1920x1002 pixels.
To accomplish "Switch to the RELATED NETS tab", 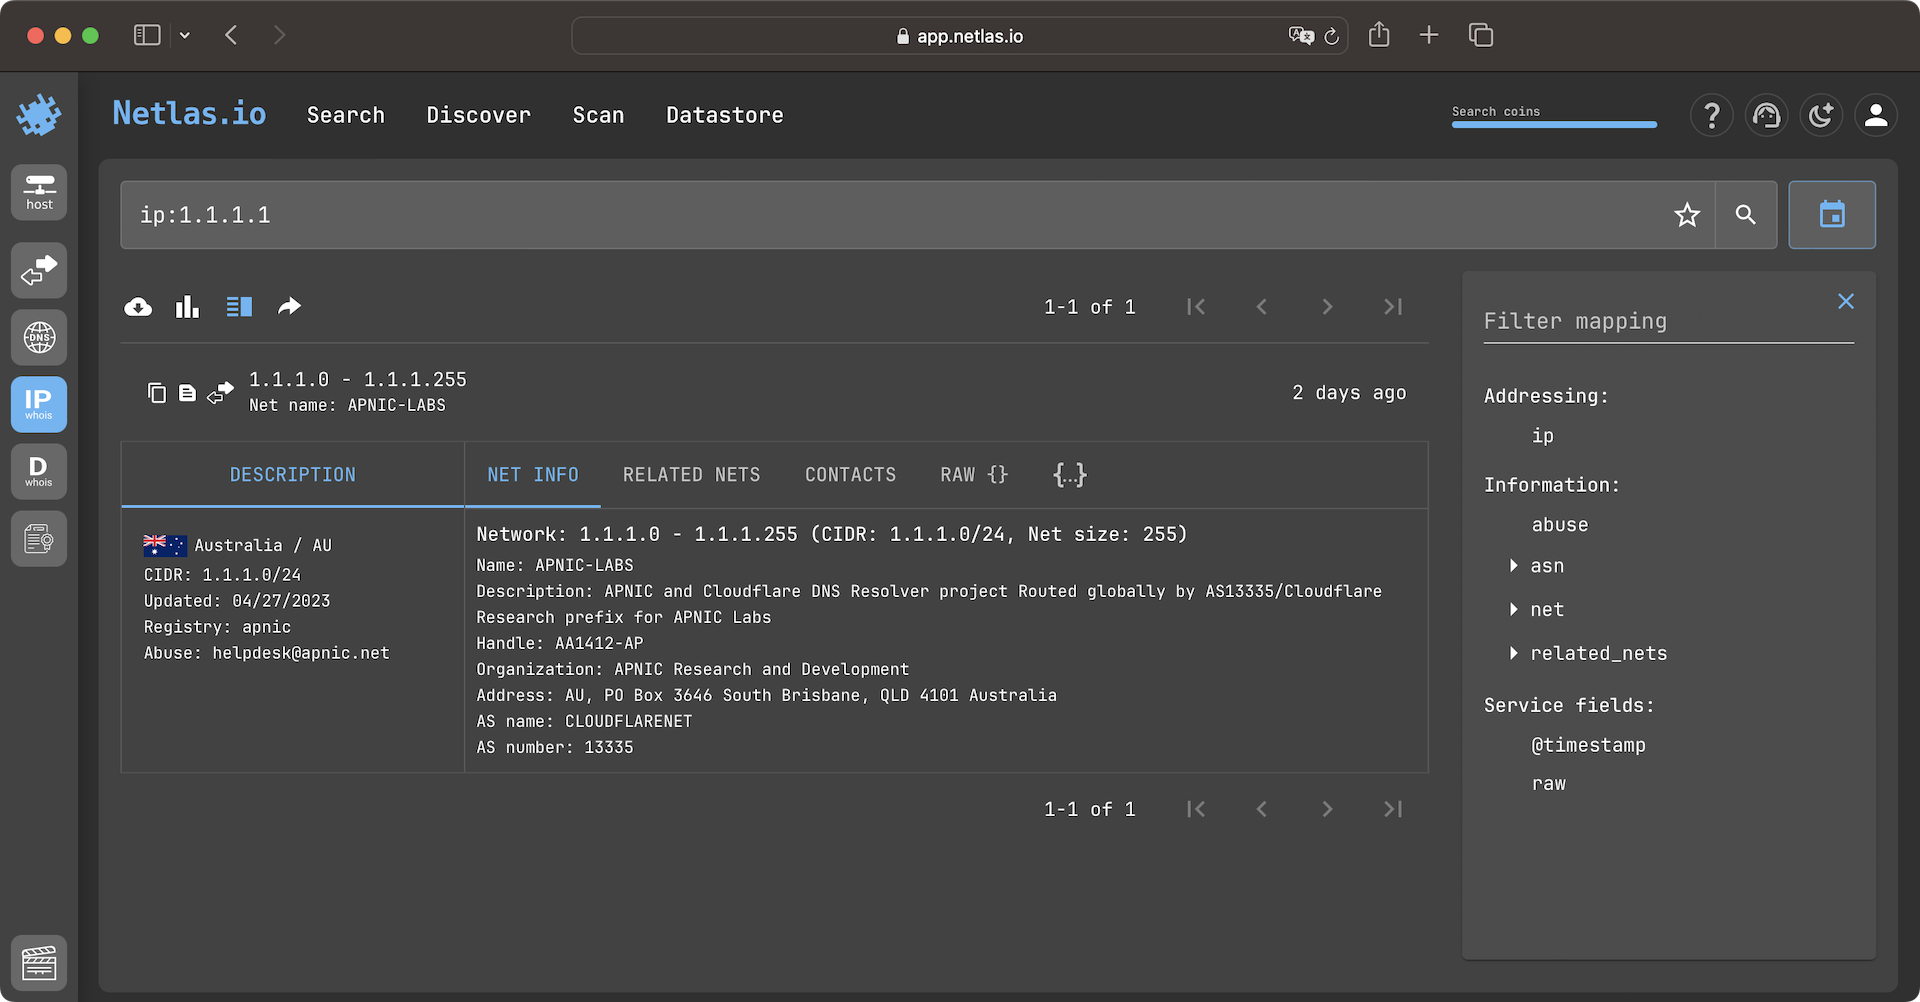I will [691, 474].
